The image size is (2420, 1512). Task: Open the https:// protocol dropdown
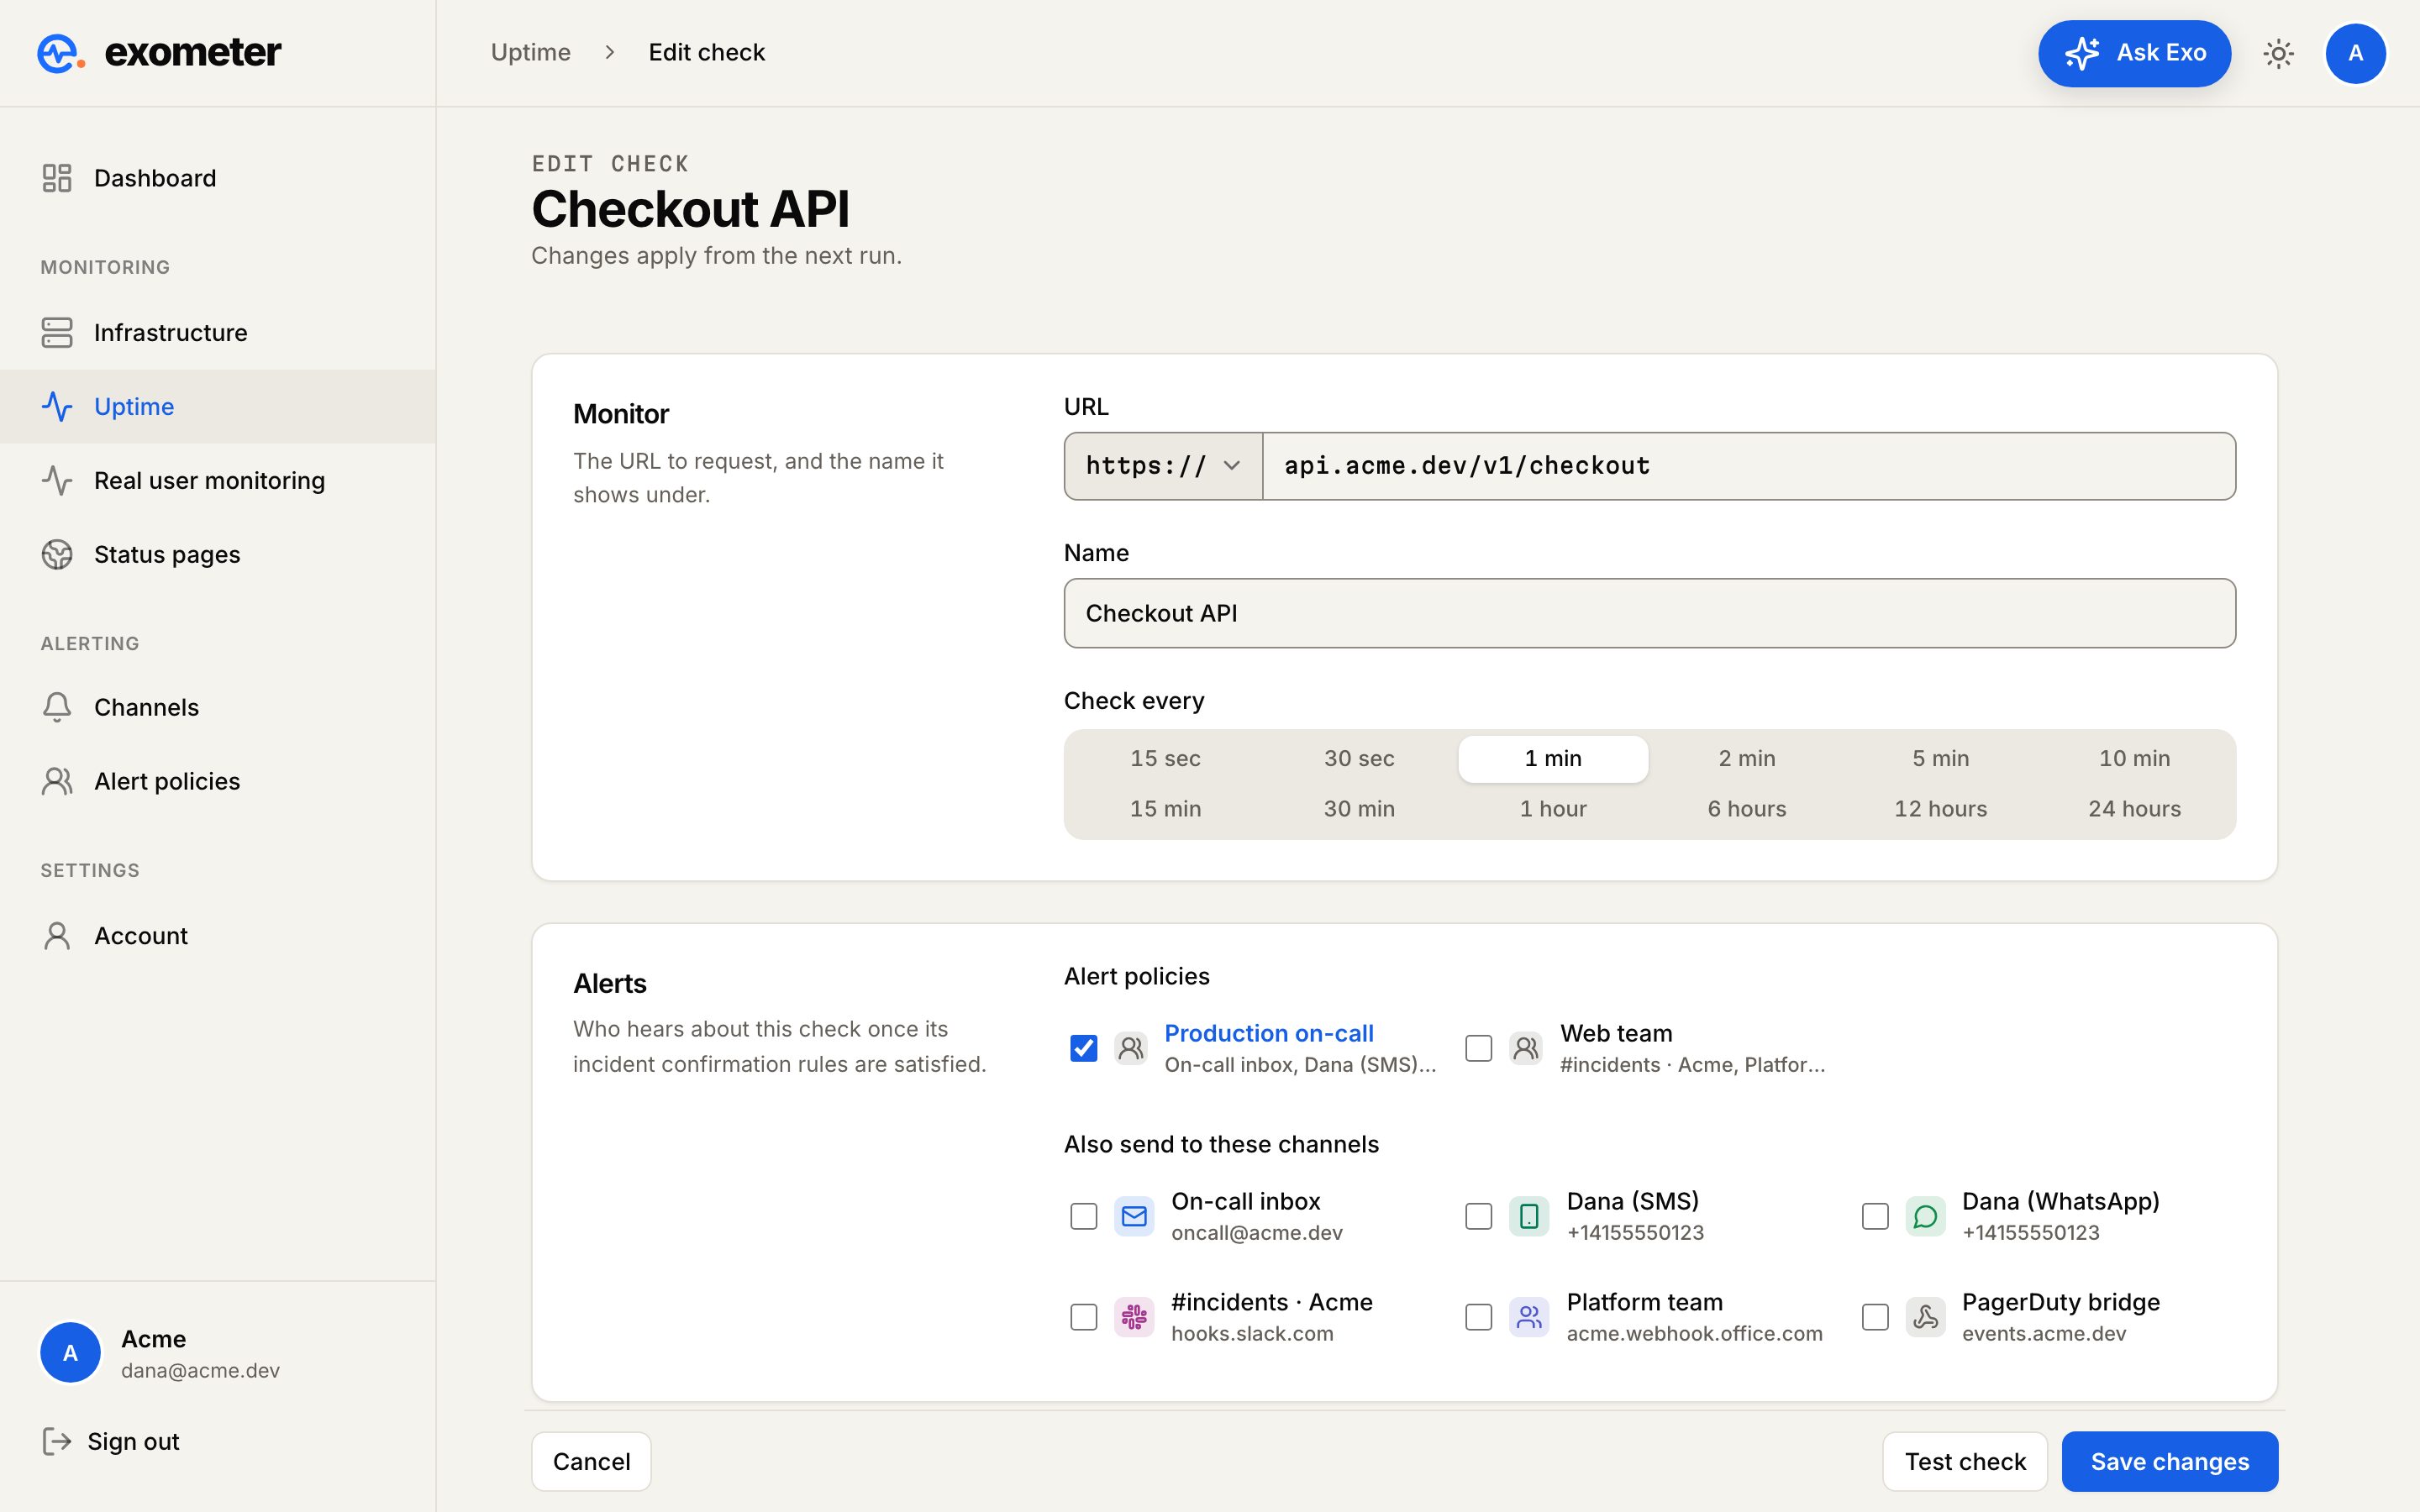point(1163,466)
